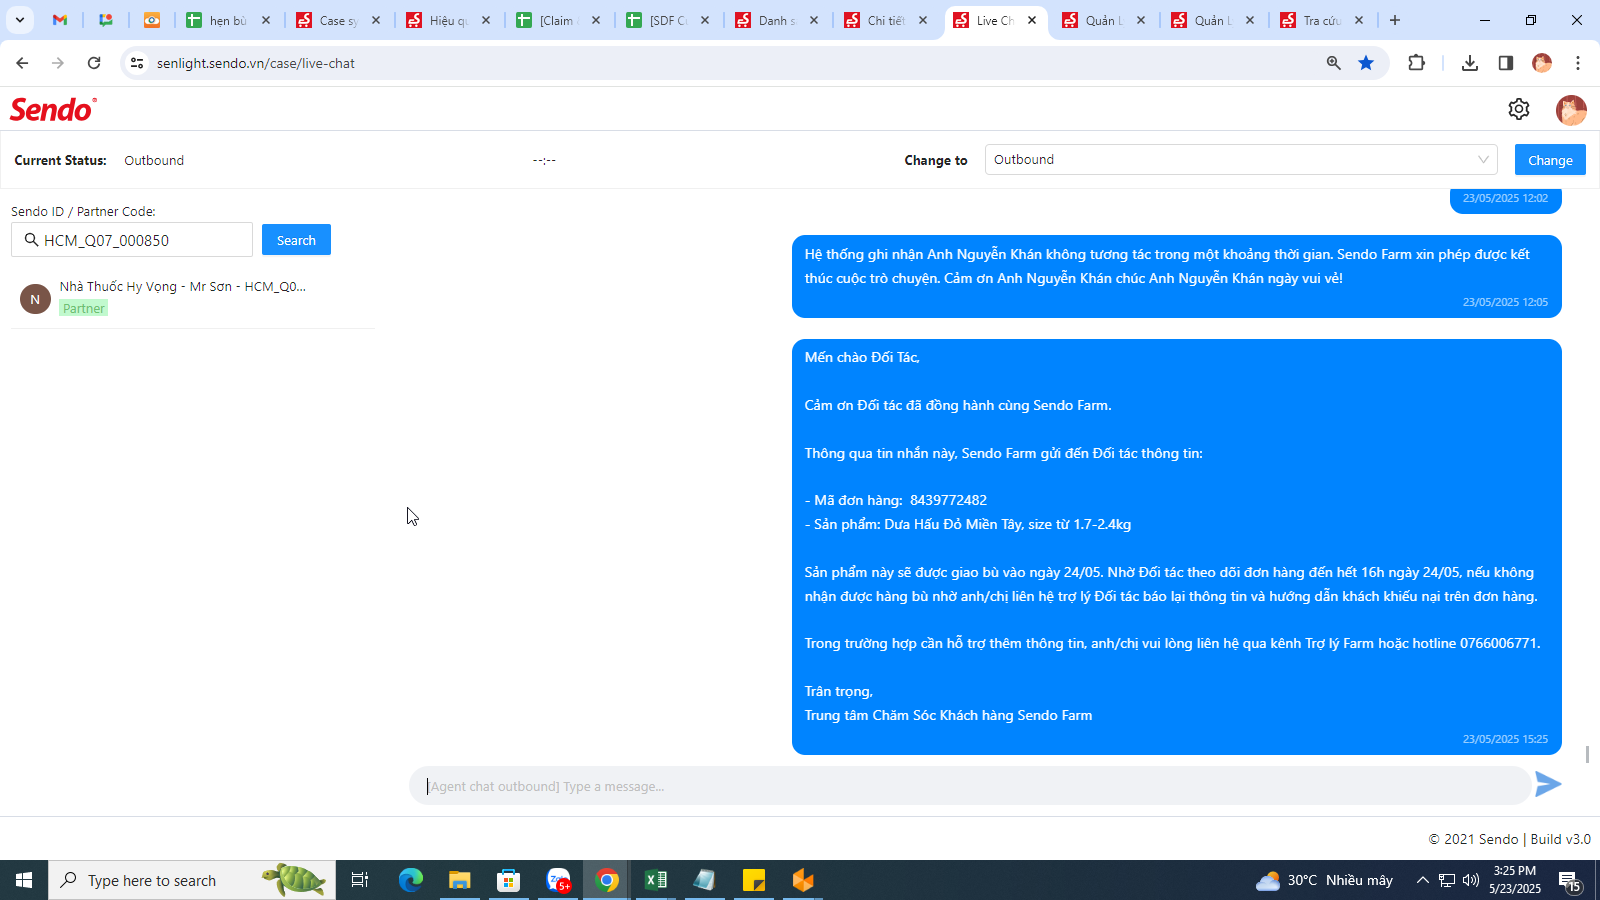This screenshot has height=900, width=1600.
Task: Select Nhà Thuốc Hy Vọng - Mr Sơn conversation
Action: (x=193, y=298)
